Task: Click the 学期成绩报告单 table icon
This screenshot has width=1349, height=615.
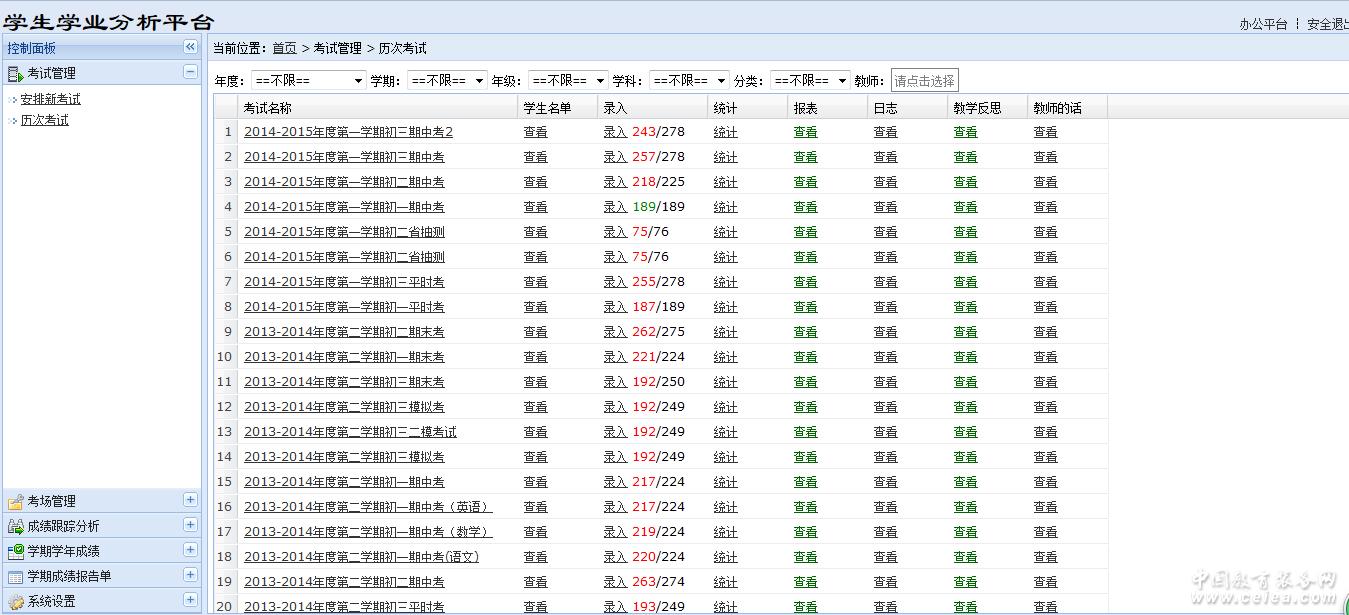Action: pos(15,576)
